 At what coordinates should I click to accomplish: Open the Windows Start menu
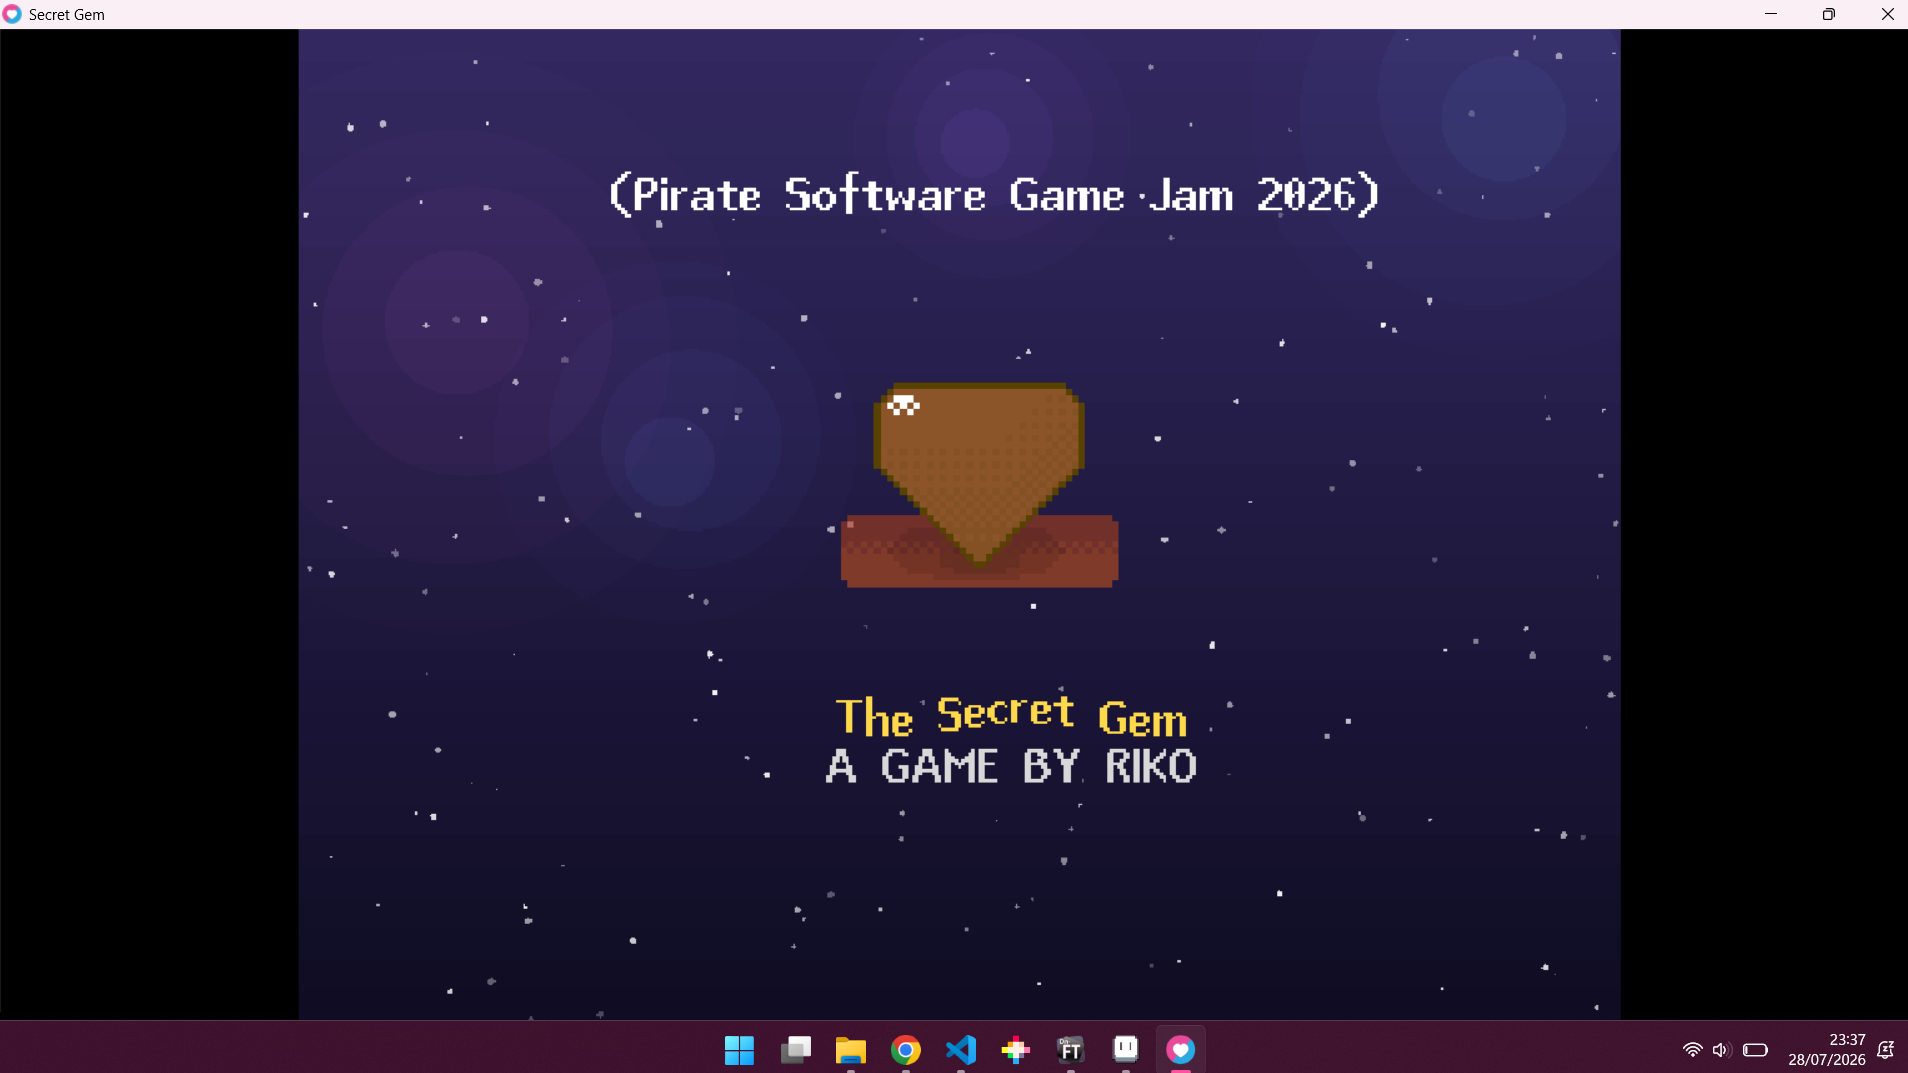click(739, 1050)
